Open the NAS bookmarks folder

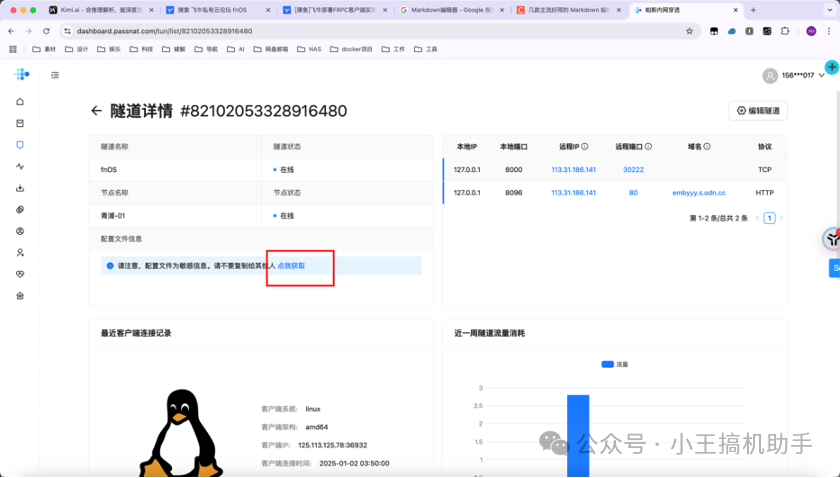(309, 48)
